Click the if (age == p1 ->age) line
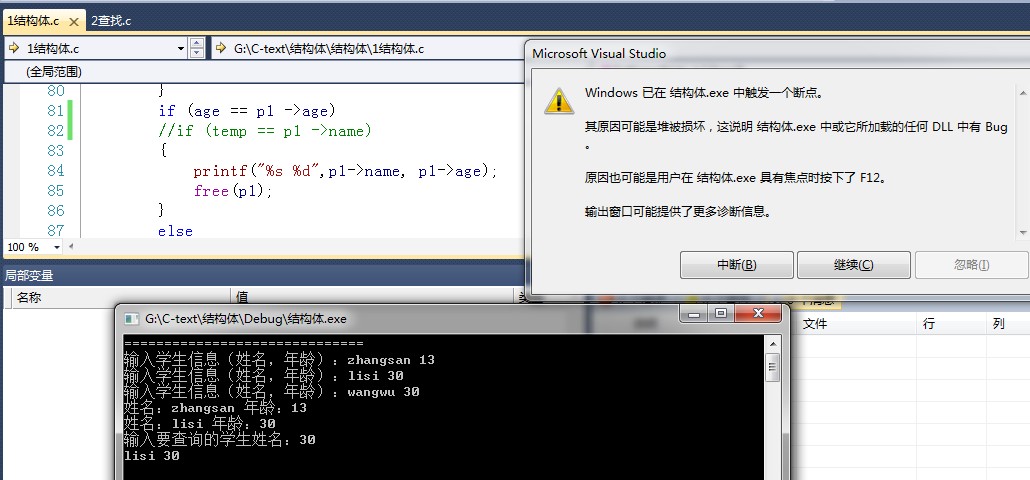Screen dimensions: 1030x480 tap(247, 110)
